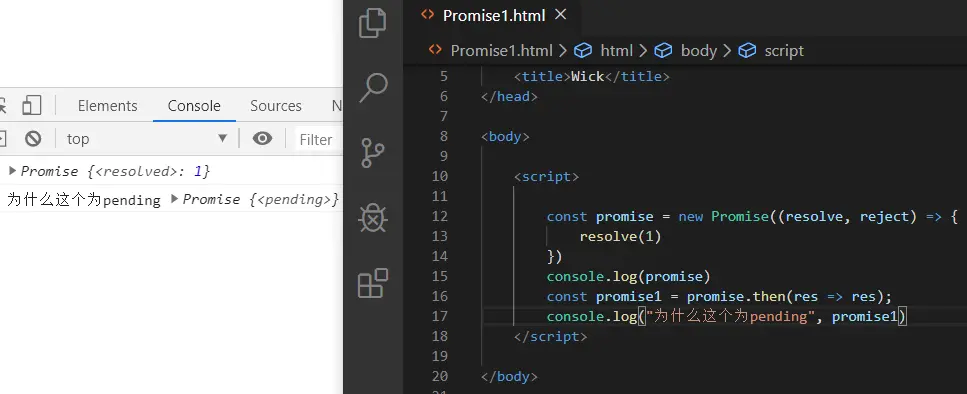This screenshot has height=394, width=967.
Task: Switch to the Sources tab in DevTools
Action: pyautogui.click(x=276, y=105)
